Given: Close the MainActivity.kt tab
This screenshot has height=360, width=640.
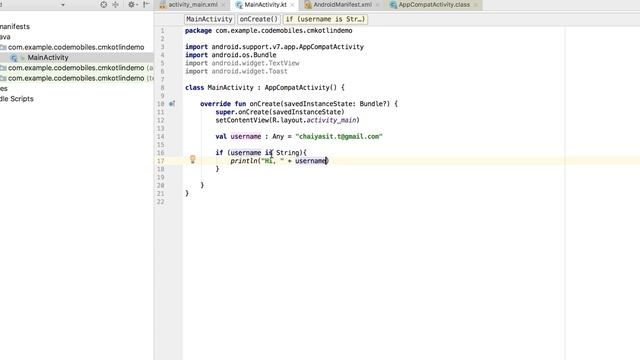Looking at the screenshot, I should click(x=292, y=5).
